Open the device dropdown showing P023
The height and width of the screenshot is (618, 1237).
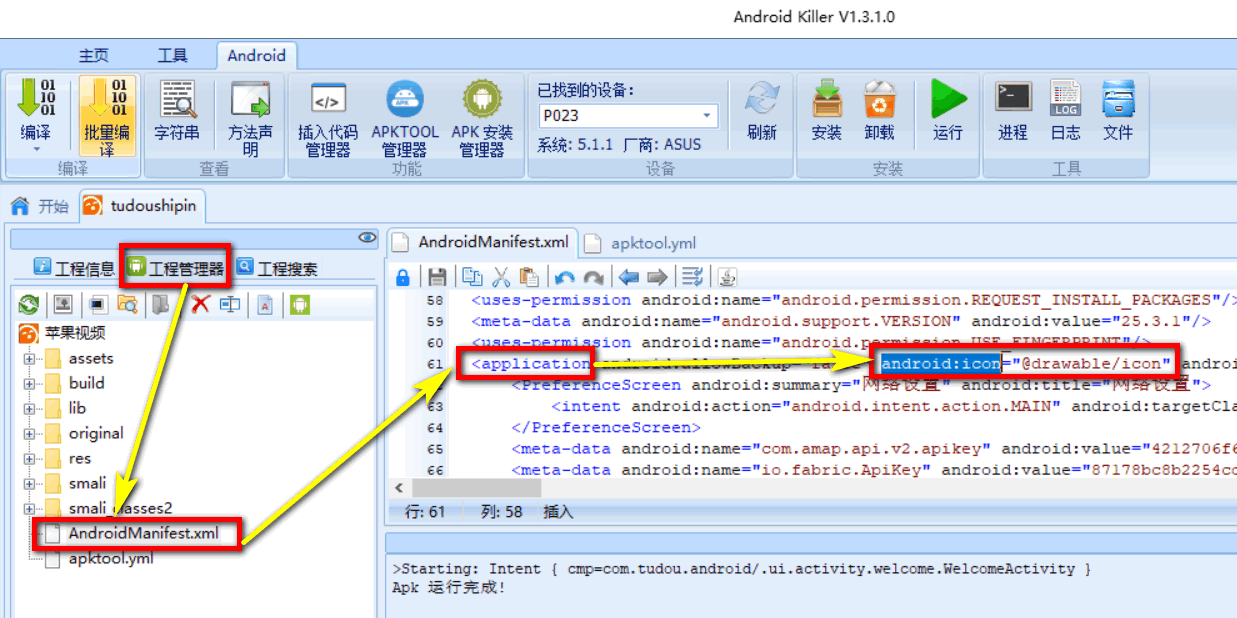[628, 115]
